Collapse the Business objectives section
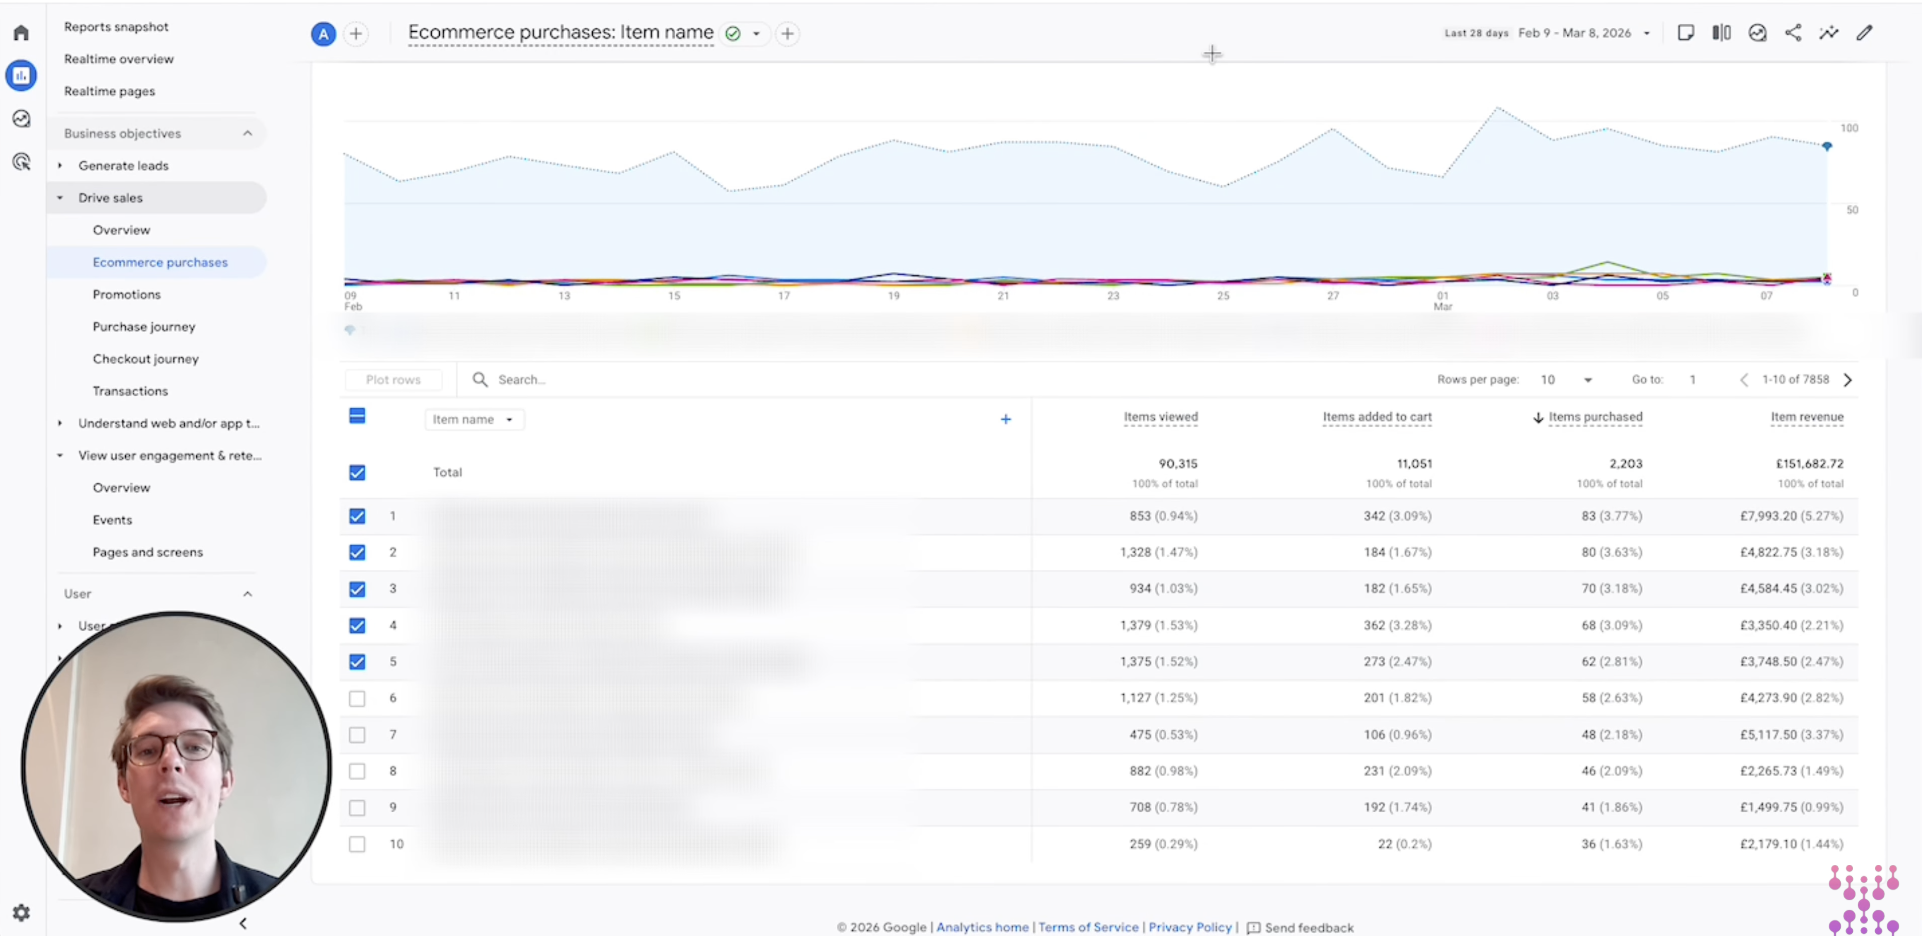 tap(248, 132)
